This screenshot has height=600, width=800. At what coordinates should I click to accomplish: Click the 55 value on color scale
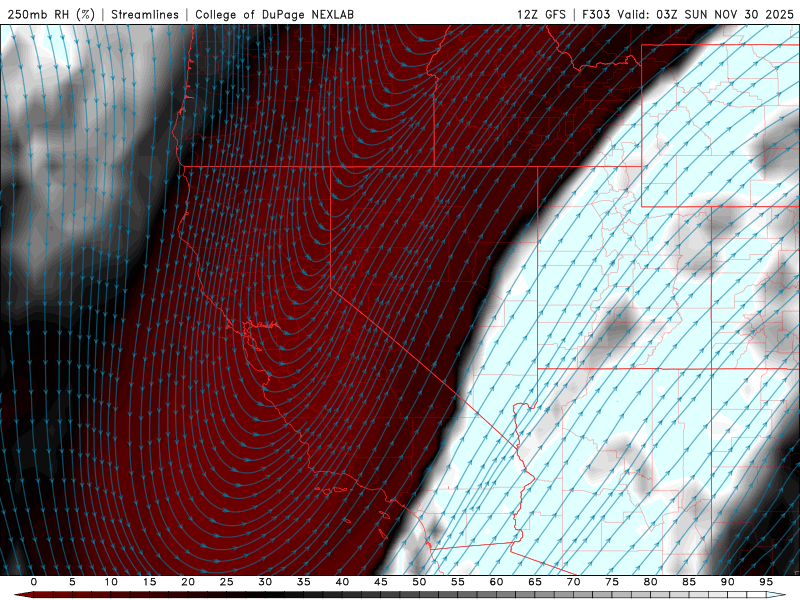pyautogui.click(x=457, y=582)
